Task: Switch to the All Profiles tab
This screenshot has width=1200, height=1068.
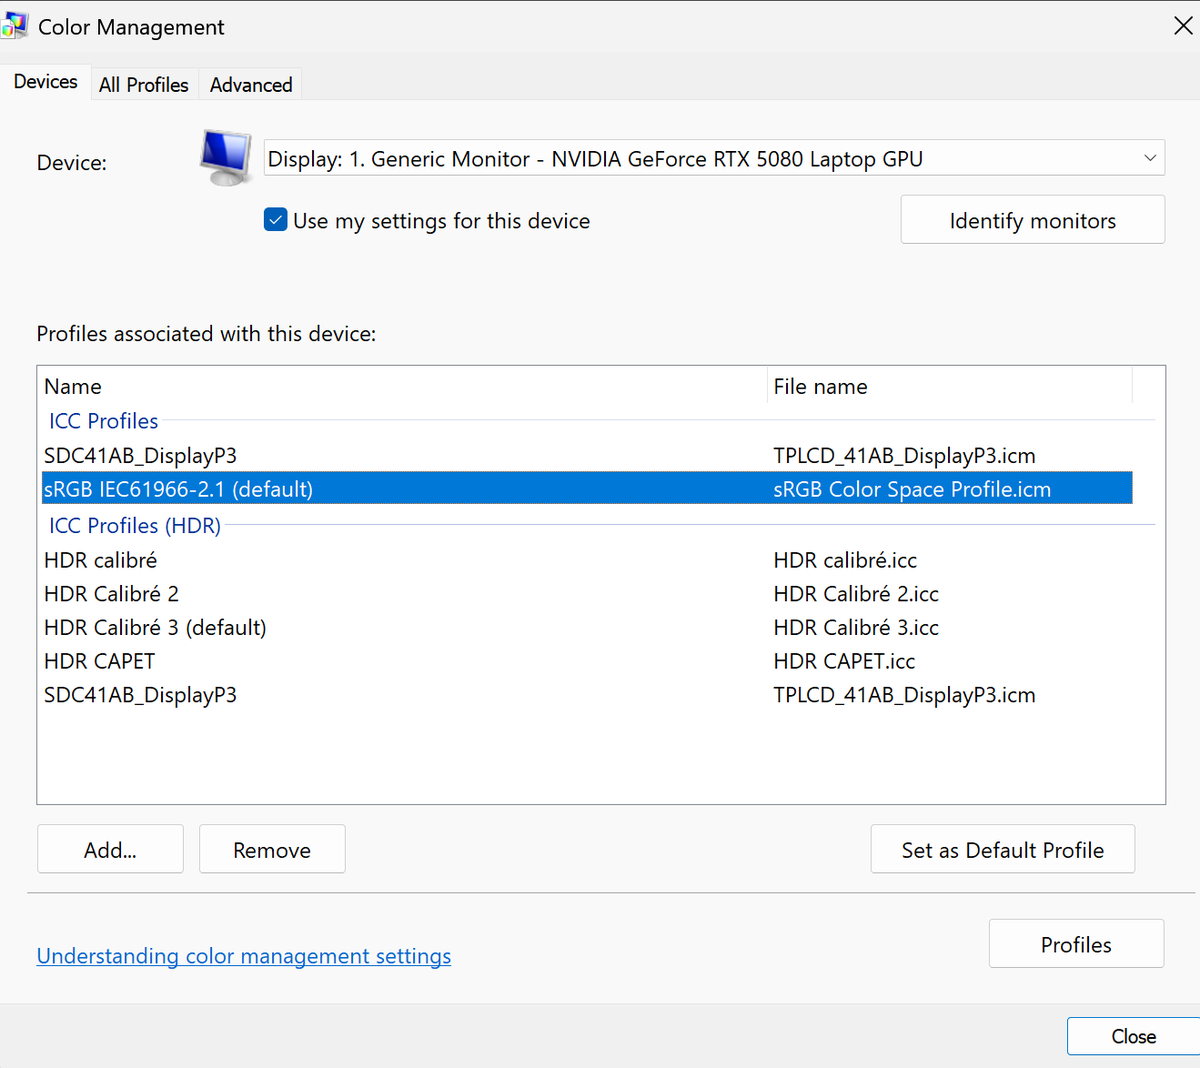Action: (144, 85)
